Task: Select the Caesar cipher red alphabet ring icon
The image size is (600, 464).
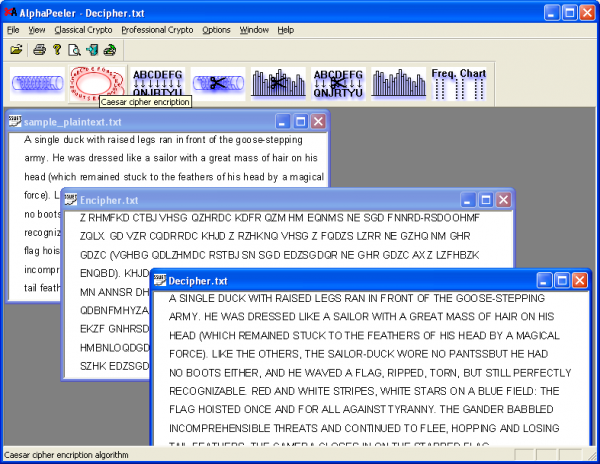Action: pos(97,83)
